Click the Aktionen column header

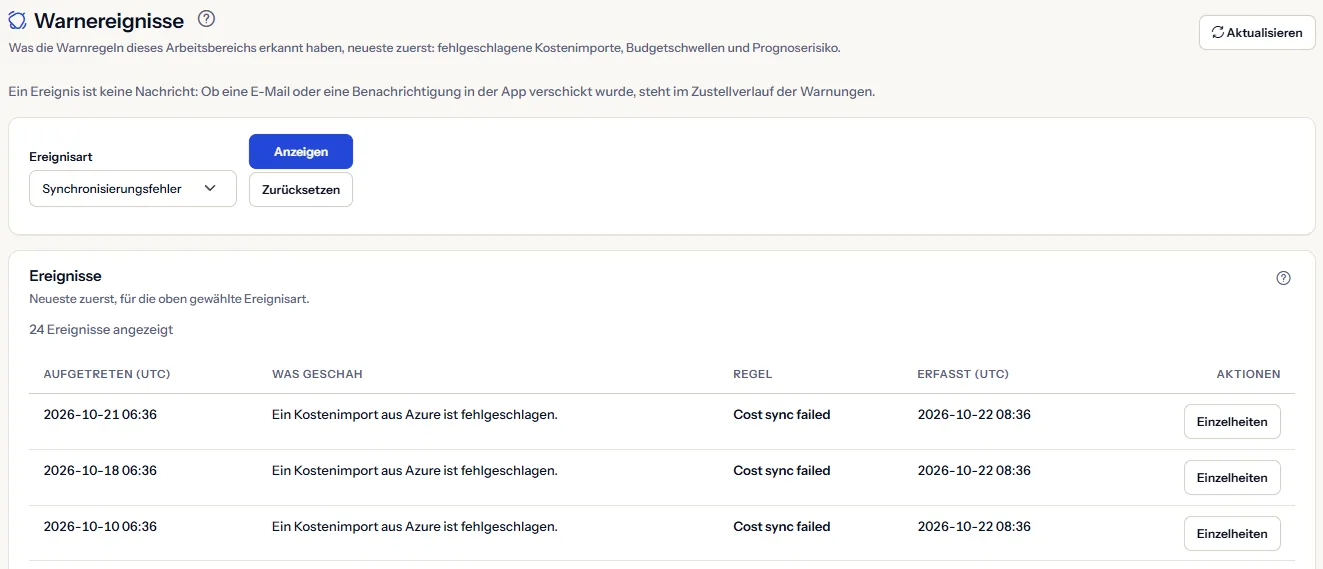pos(1248,374)
